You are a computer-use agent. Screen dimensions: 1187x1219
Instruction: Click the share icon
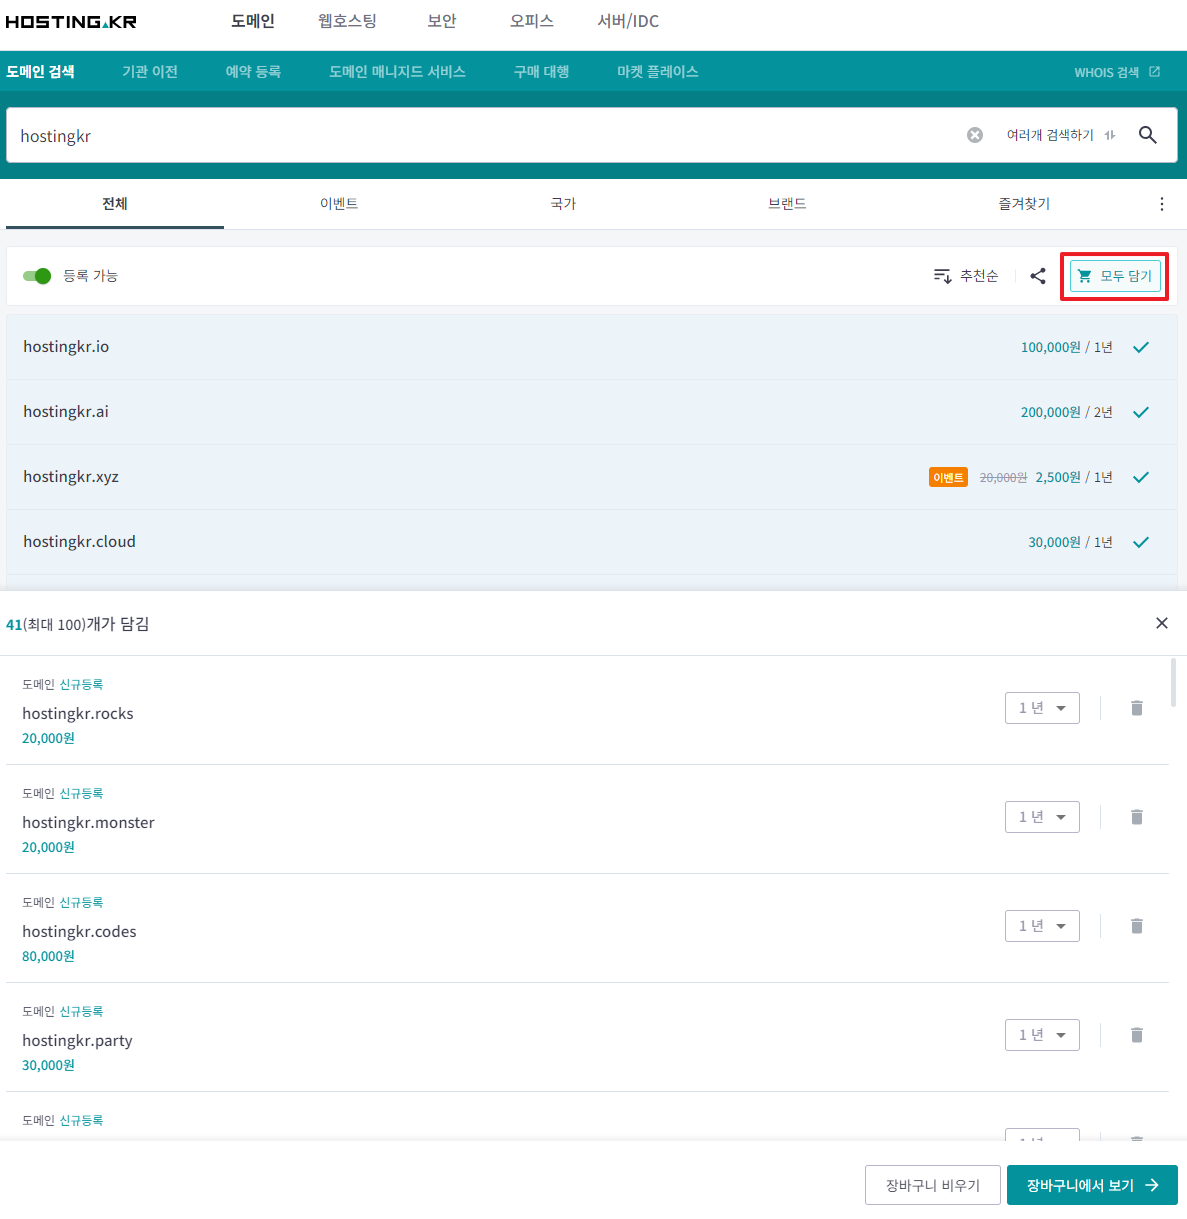coord(1038,276)
